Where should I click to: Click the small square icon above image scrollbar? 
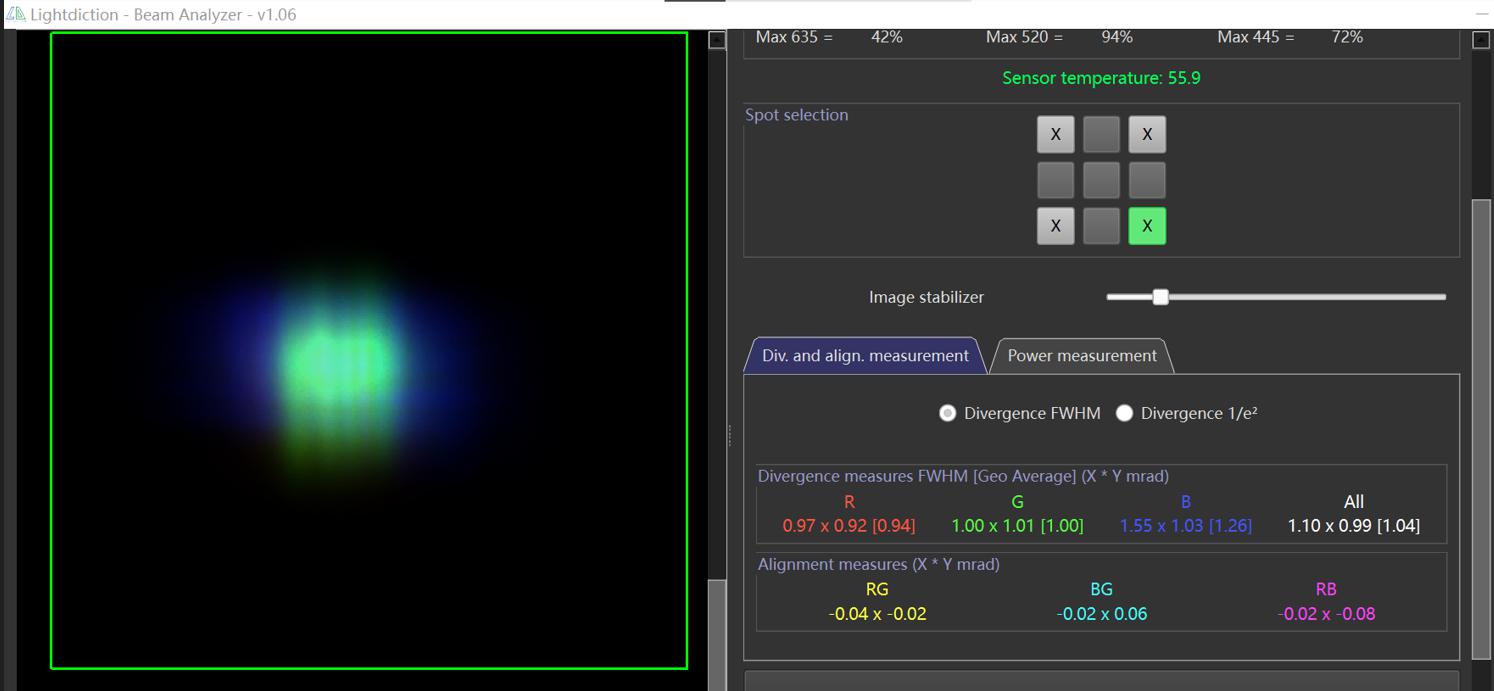coord(717,40)
